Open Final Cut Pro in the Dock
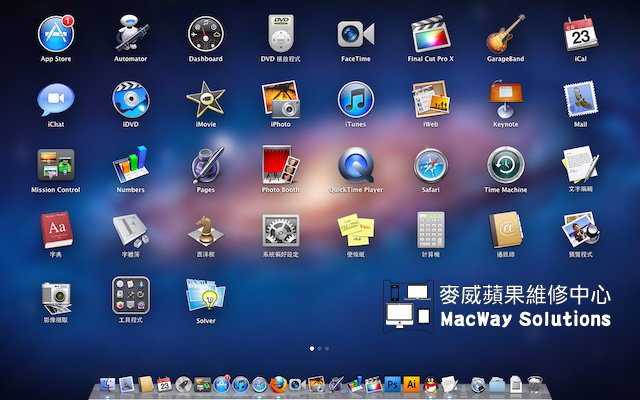This screenshot has height=400, width=640. pyautogui.click(x=373, y=384)
